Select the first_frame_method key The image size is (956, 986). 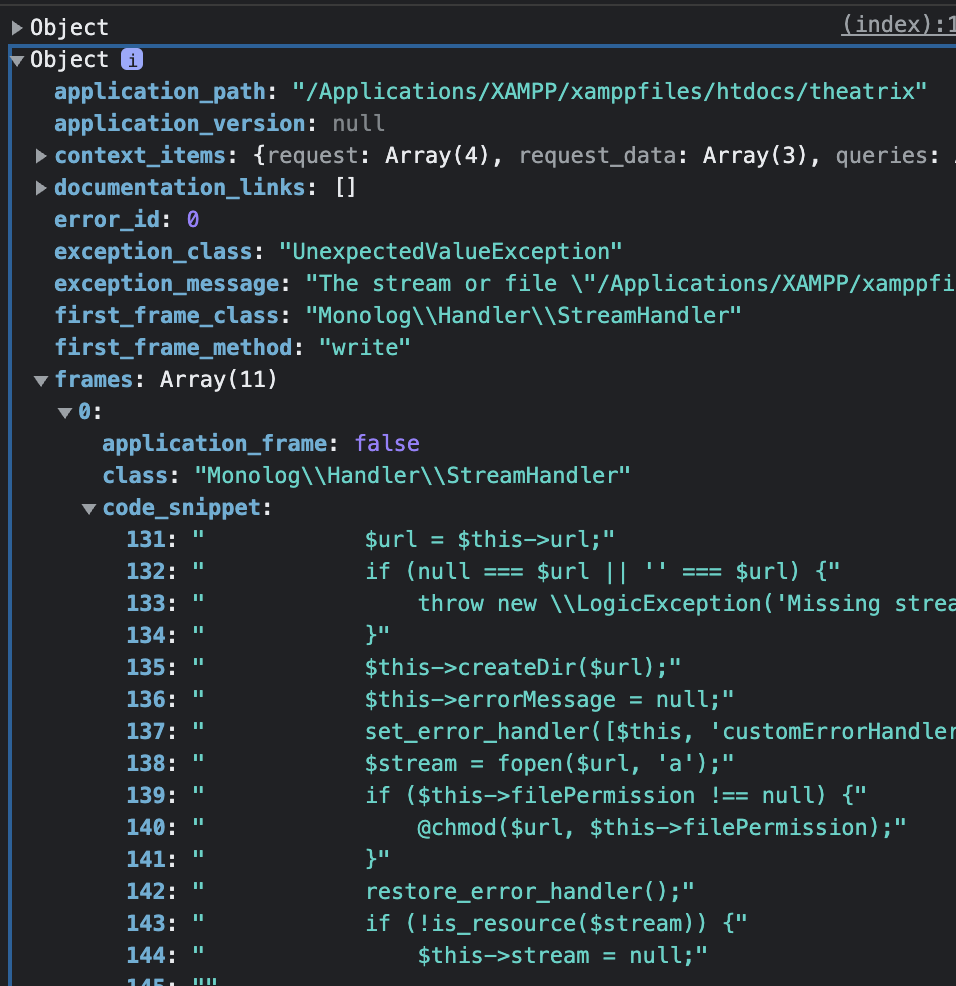[x=174, y=348]
